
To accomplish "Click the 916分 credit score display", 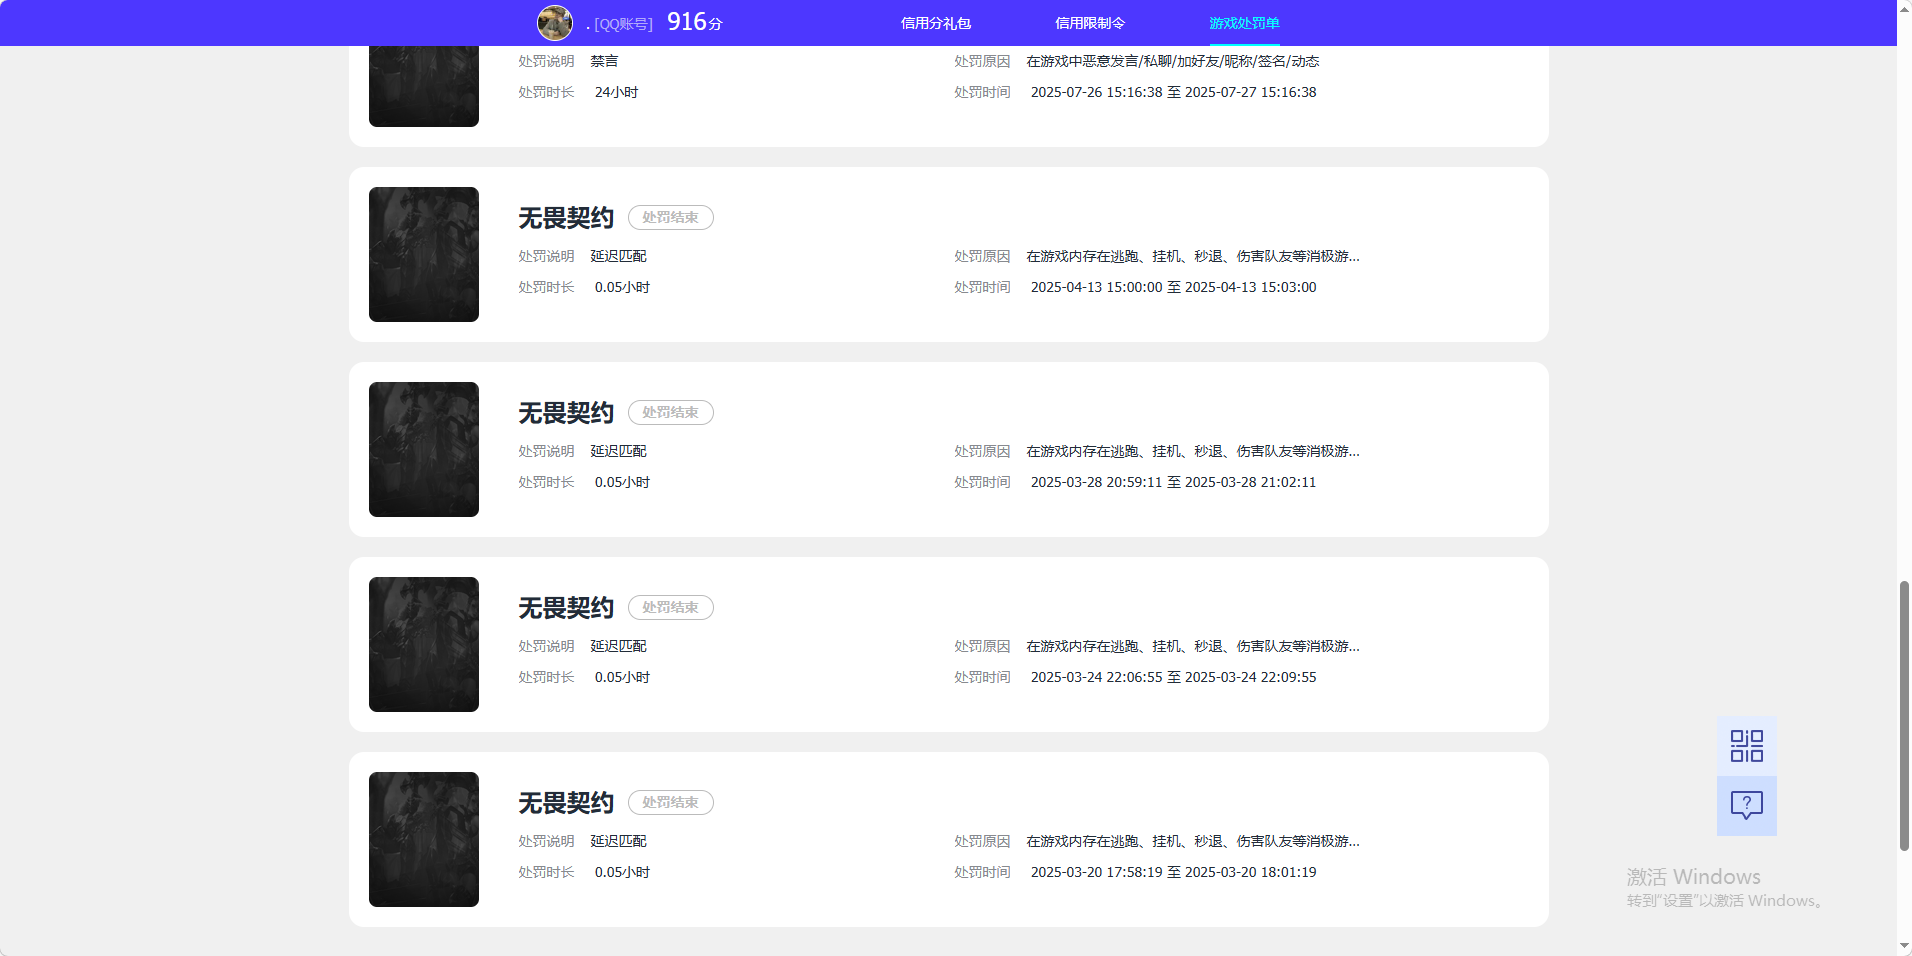I will [x=695, y=19].
